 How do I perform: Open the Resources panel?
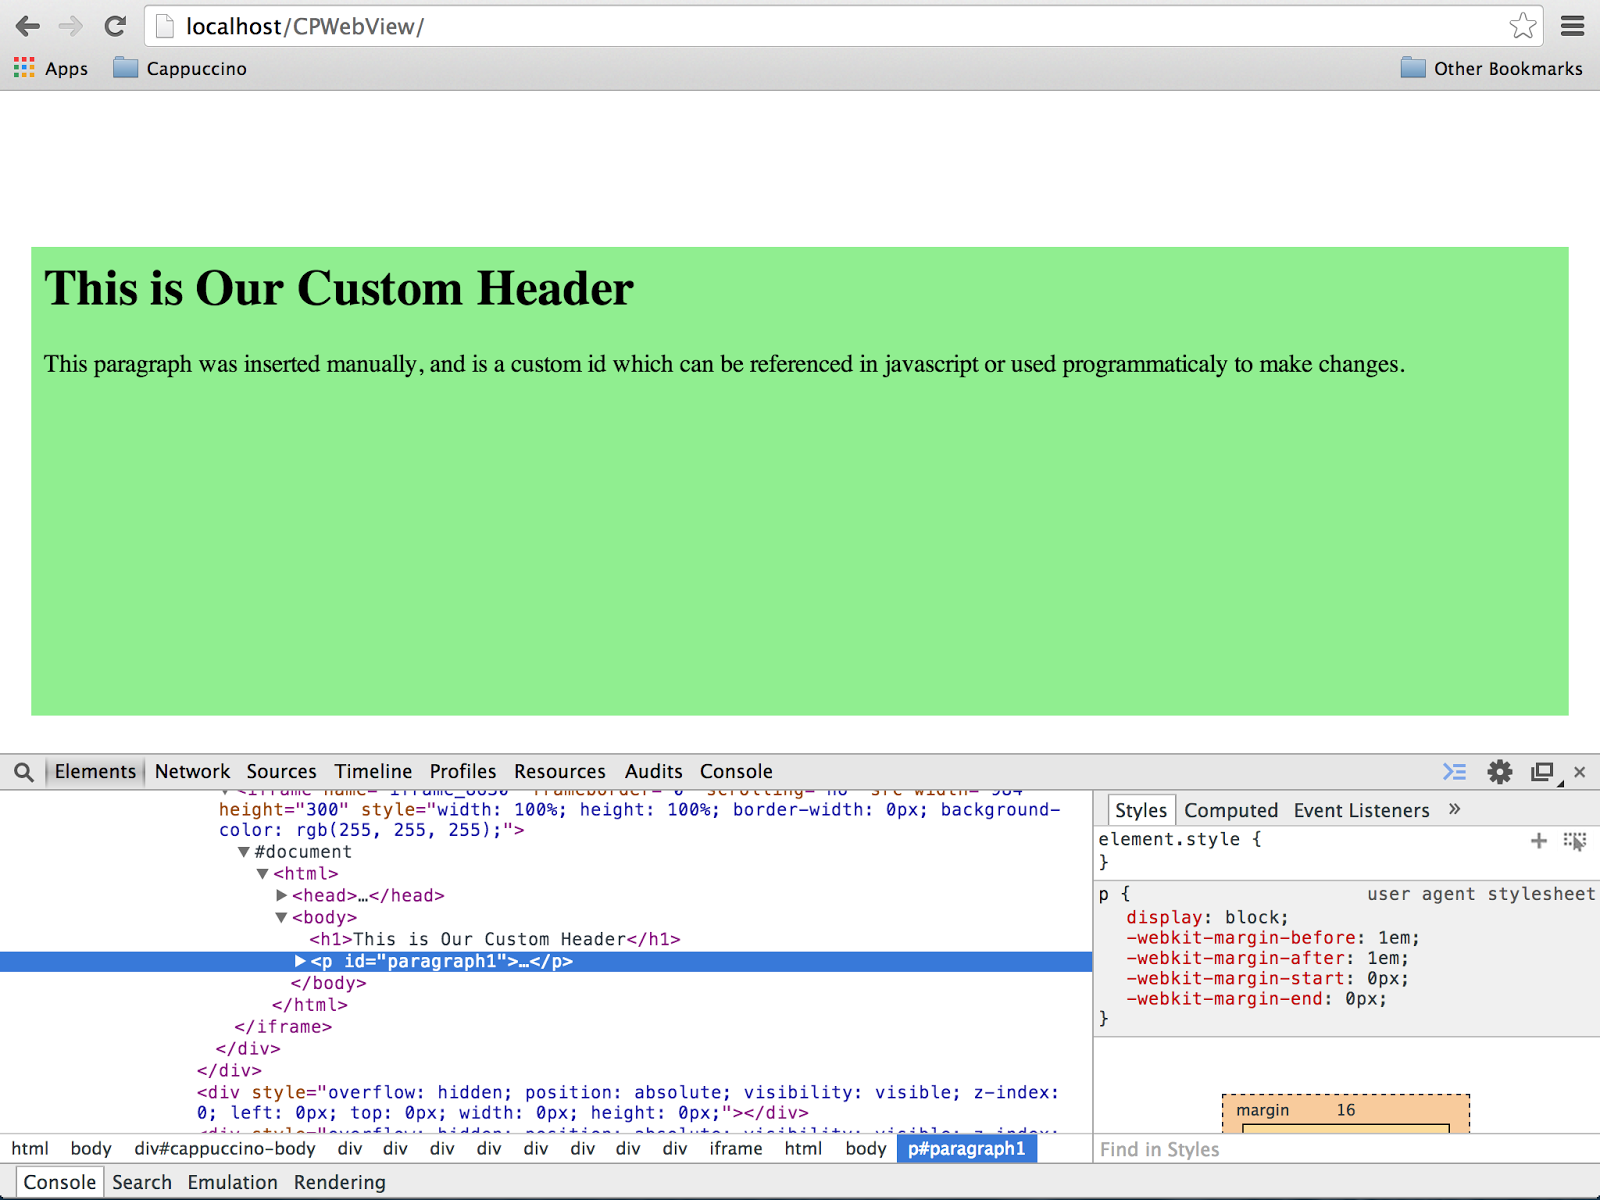tap(560, 771)
